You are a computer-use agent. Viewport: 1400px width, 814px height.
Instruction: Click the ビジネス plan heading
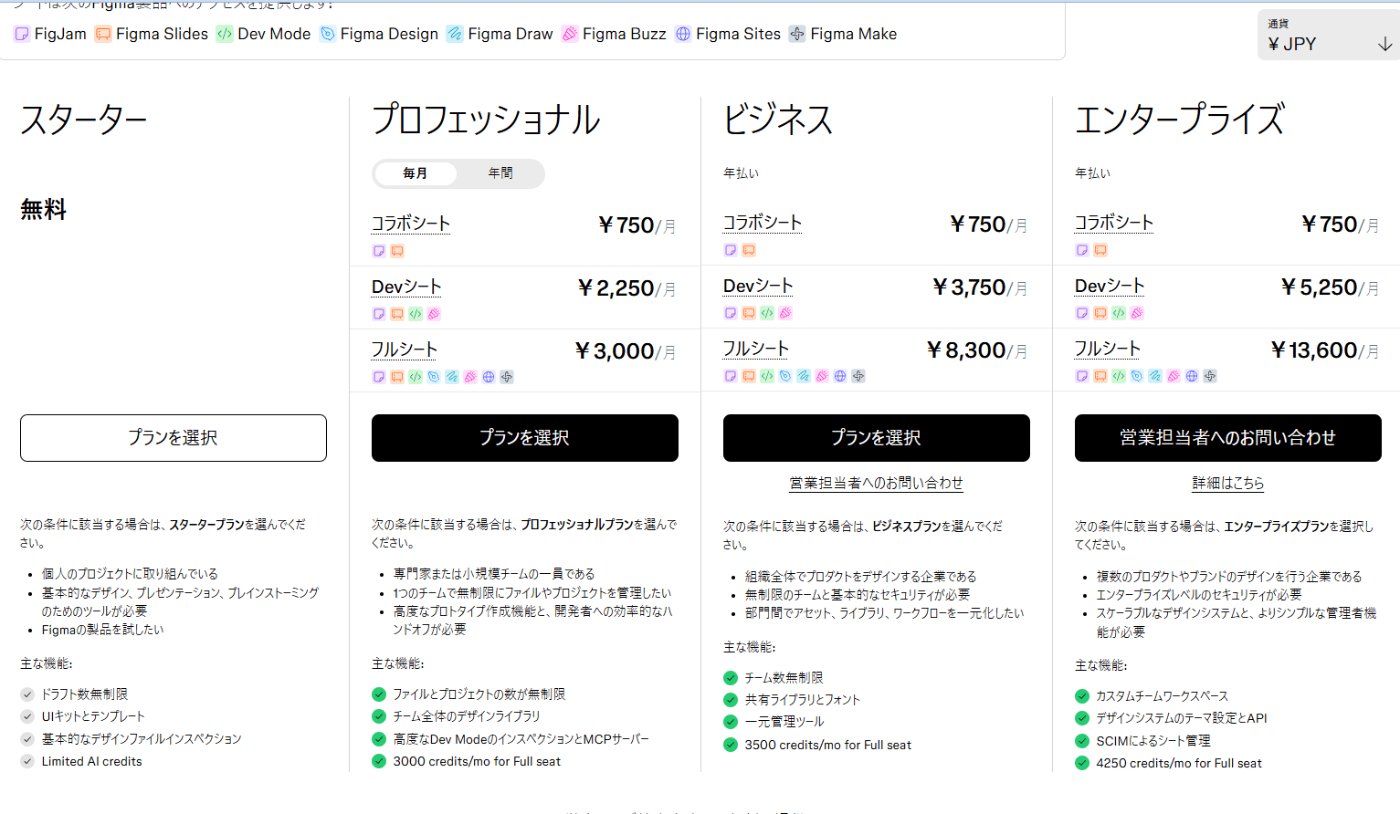778,120
